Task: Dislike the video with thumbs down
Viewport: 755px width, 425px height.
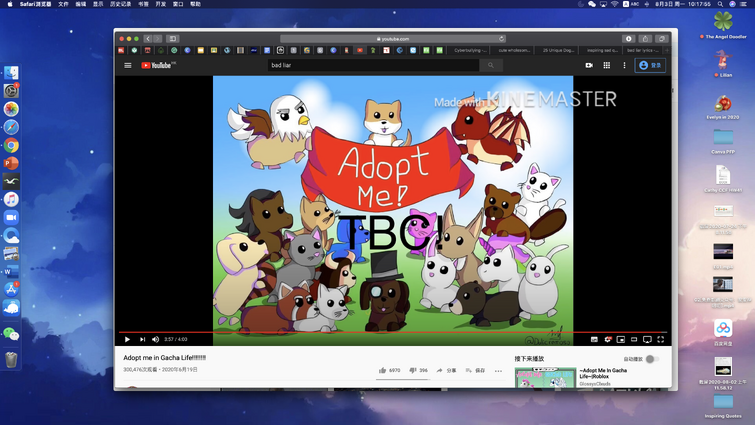Action: [418, 371]
